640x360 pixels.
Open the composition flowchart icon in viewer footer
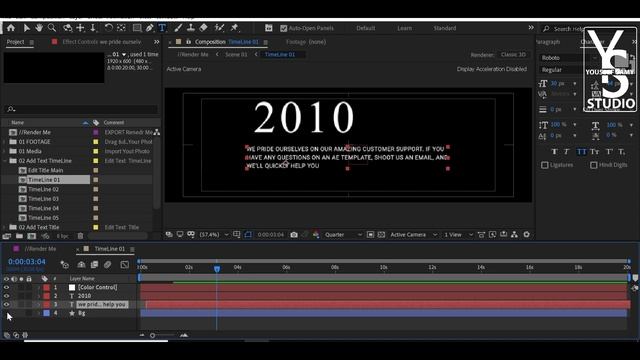click(514, 235)
